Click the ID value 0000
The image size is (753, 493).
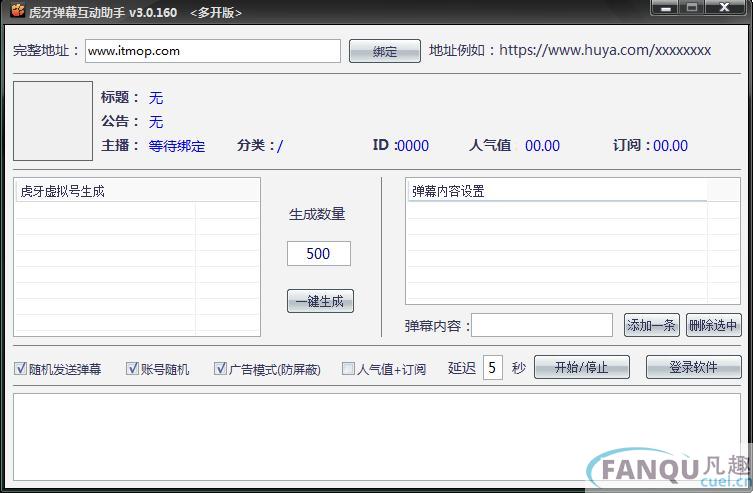pos(413,145)
